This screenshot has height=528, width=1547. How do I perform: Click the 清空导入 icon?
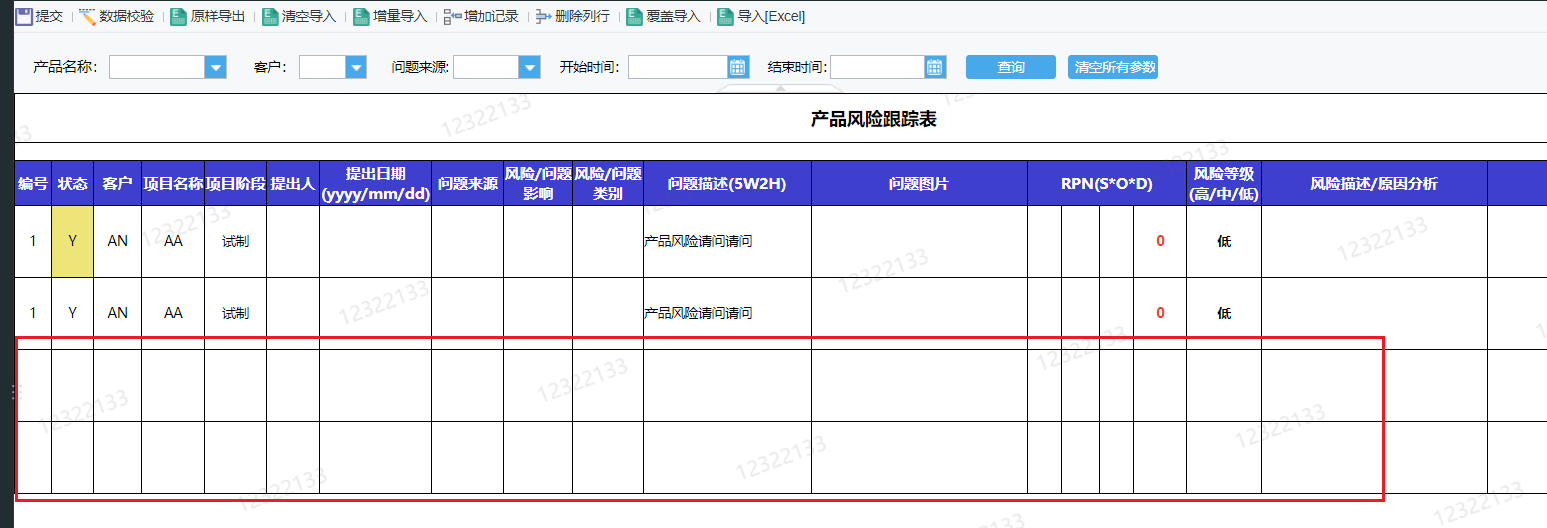[270, 17]
